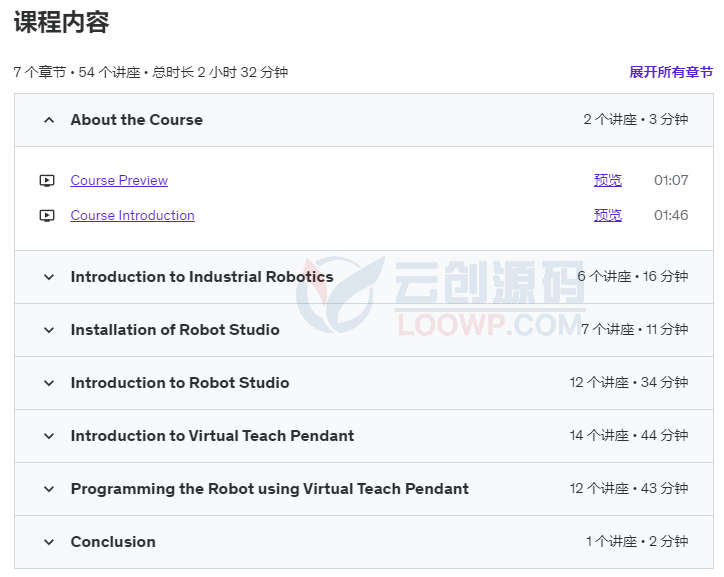Open the Course Introduction lecture link
Viewport: 724px width, 577px height.
click(x=133, y=216)
